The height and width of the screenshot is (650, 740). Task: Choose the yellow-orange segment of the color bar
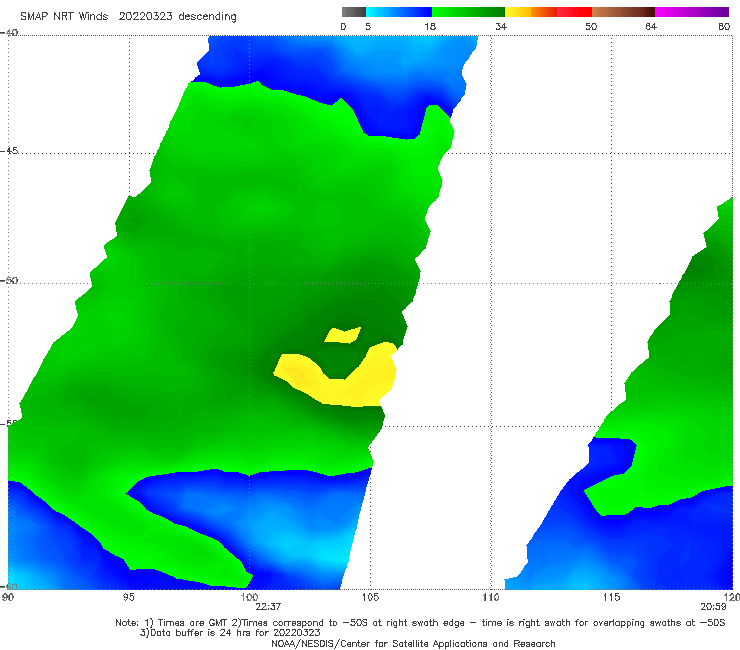pyautogui.click(x=531, y=12)
